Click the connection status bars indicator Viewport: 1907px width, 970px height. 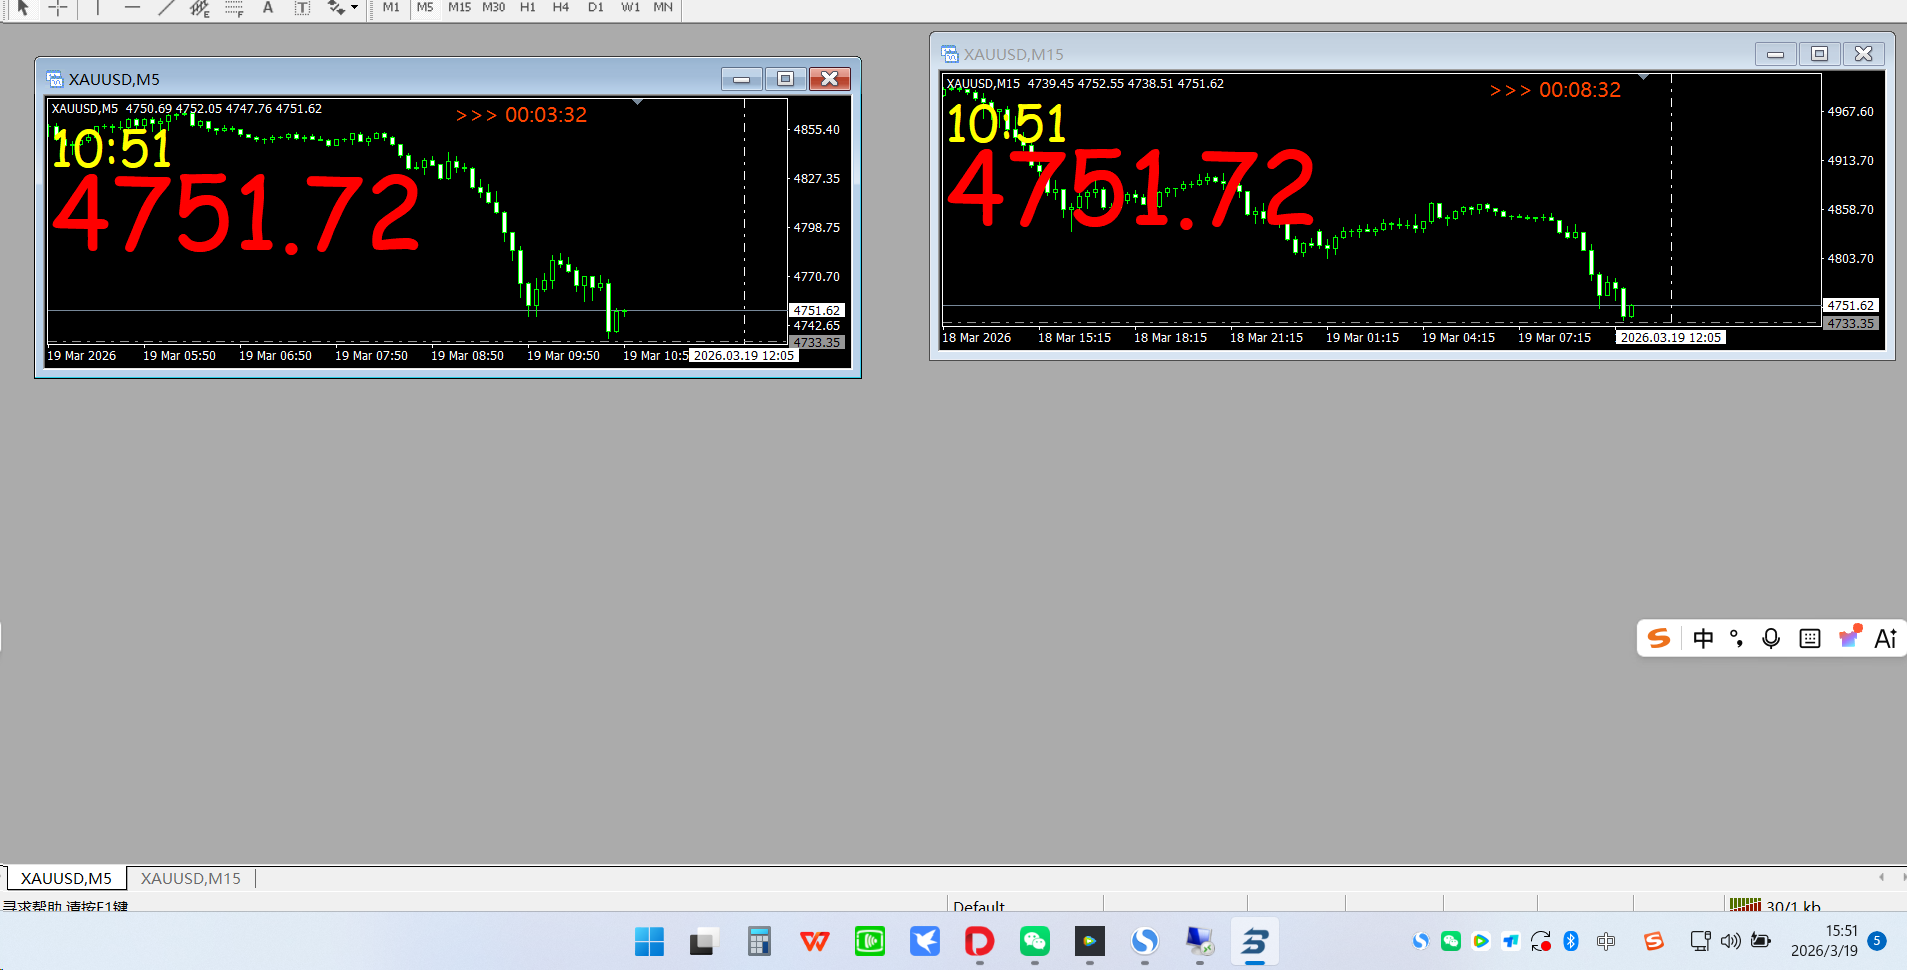(x=1745, y=905)
